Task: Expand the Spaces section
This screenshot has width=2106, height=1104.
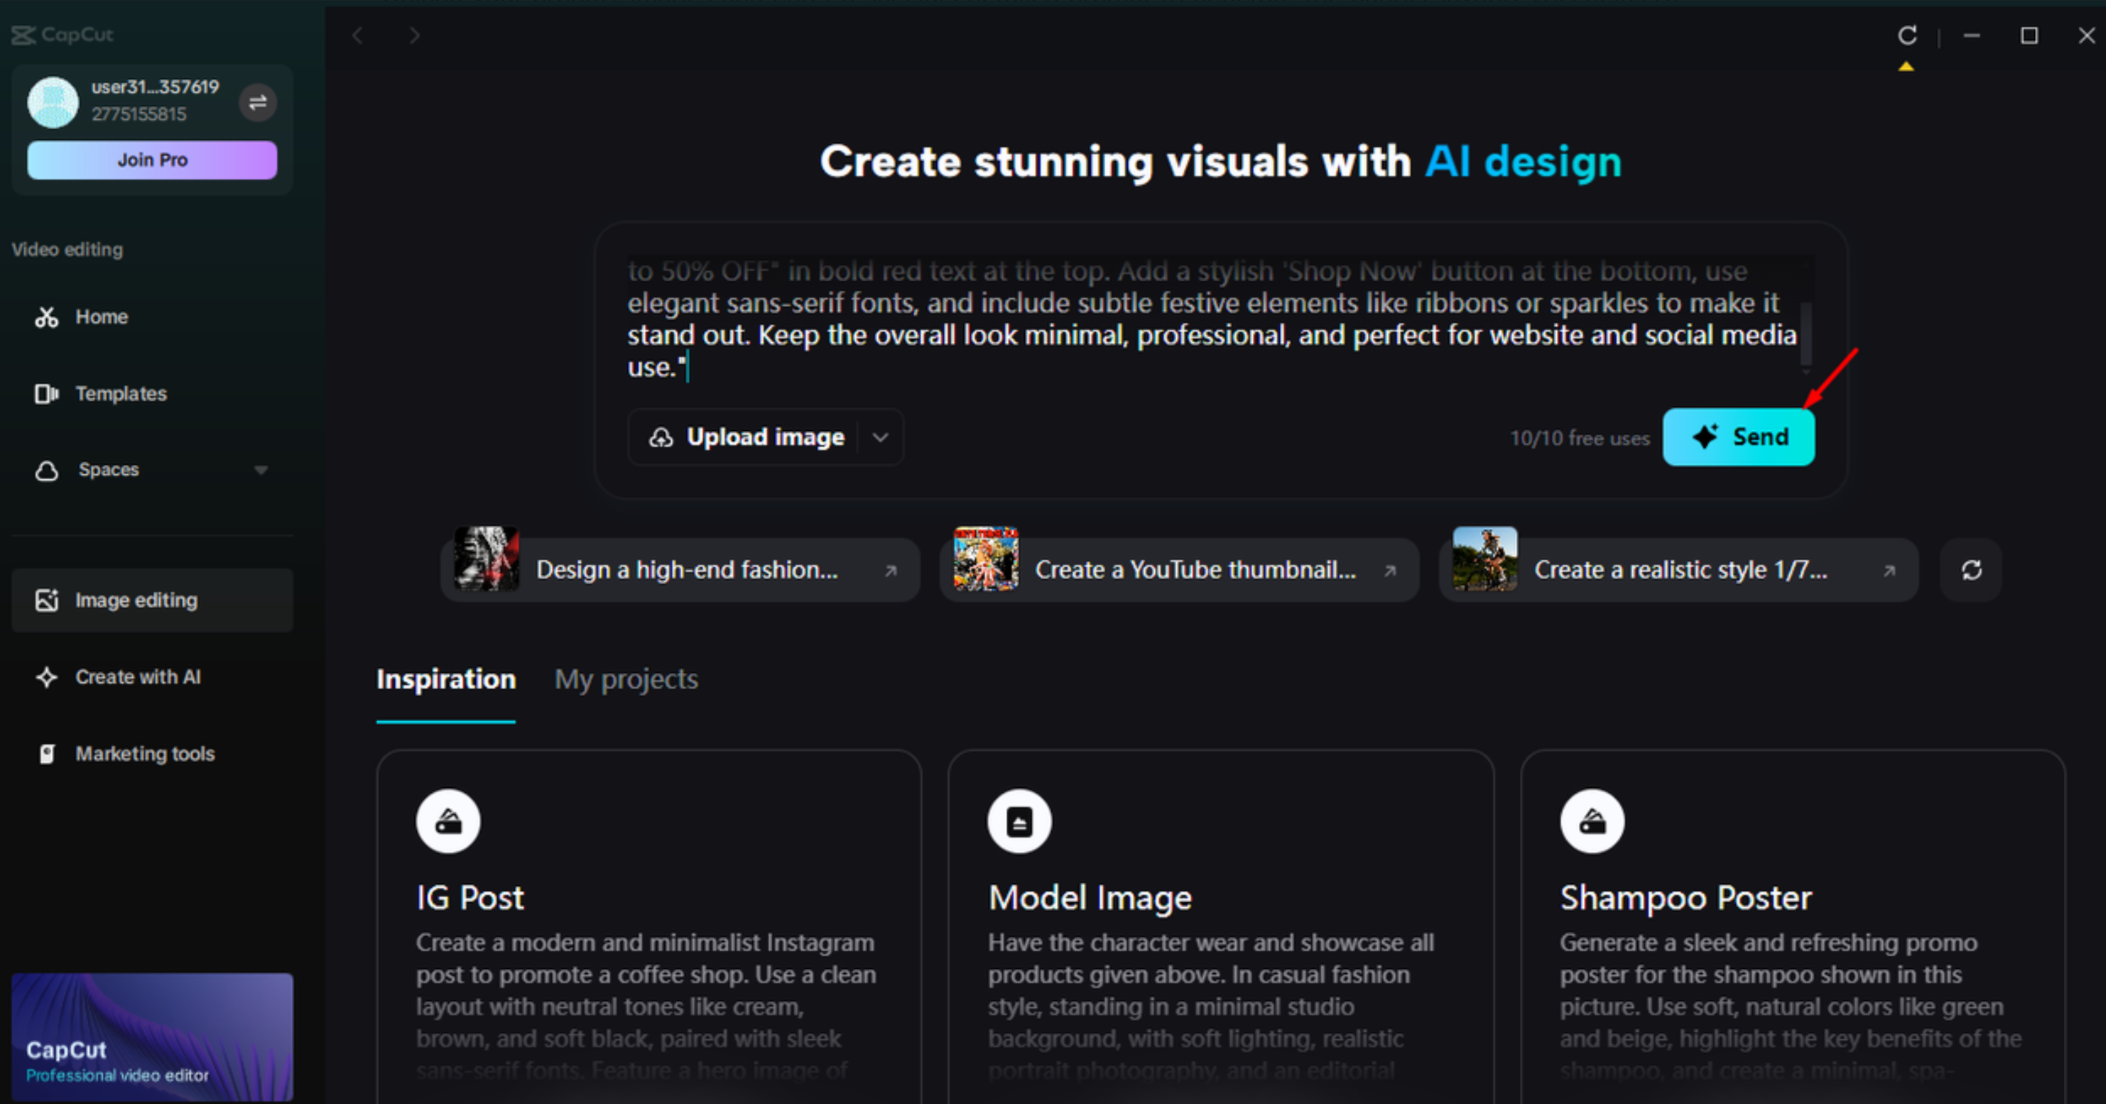Action: tap(261, 470)
